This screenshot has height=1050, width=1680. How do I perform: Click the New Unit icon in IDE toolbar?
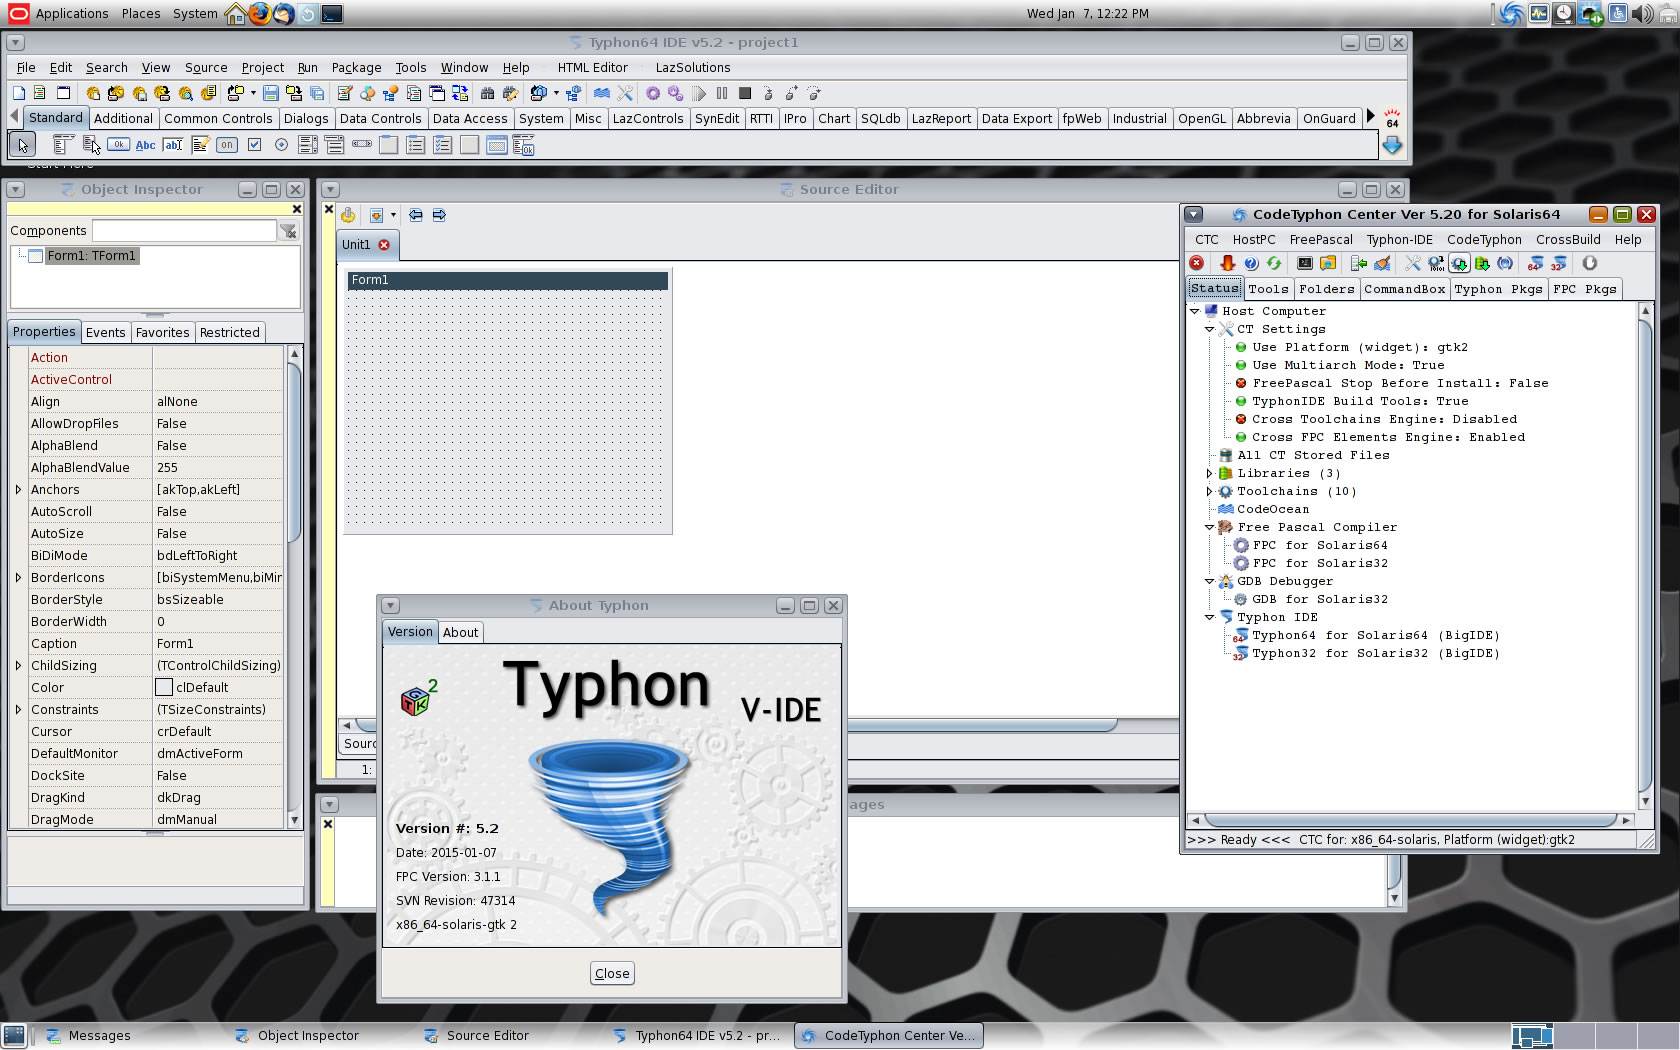40,93
